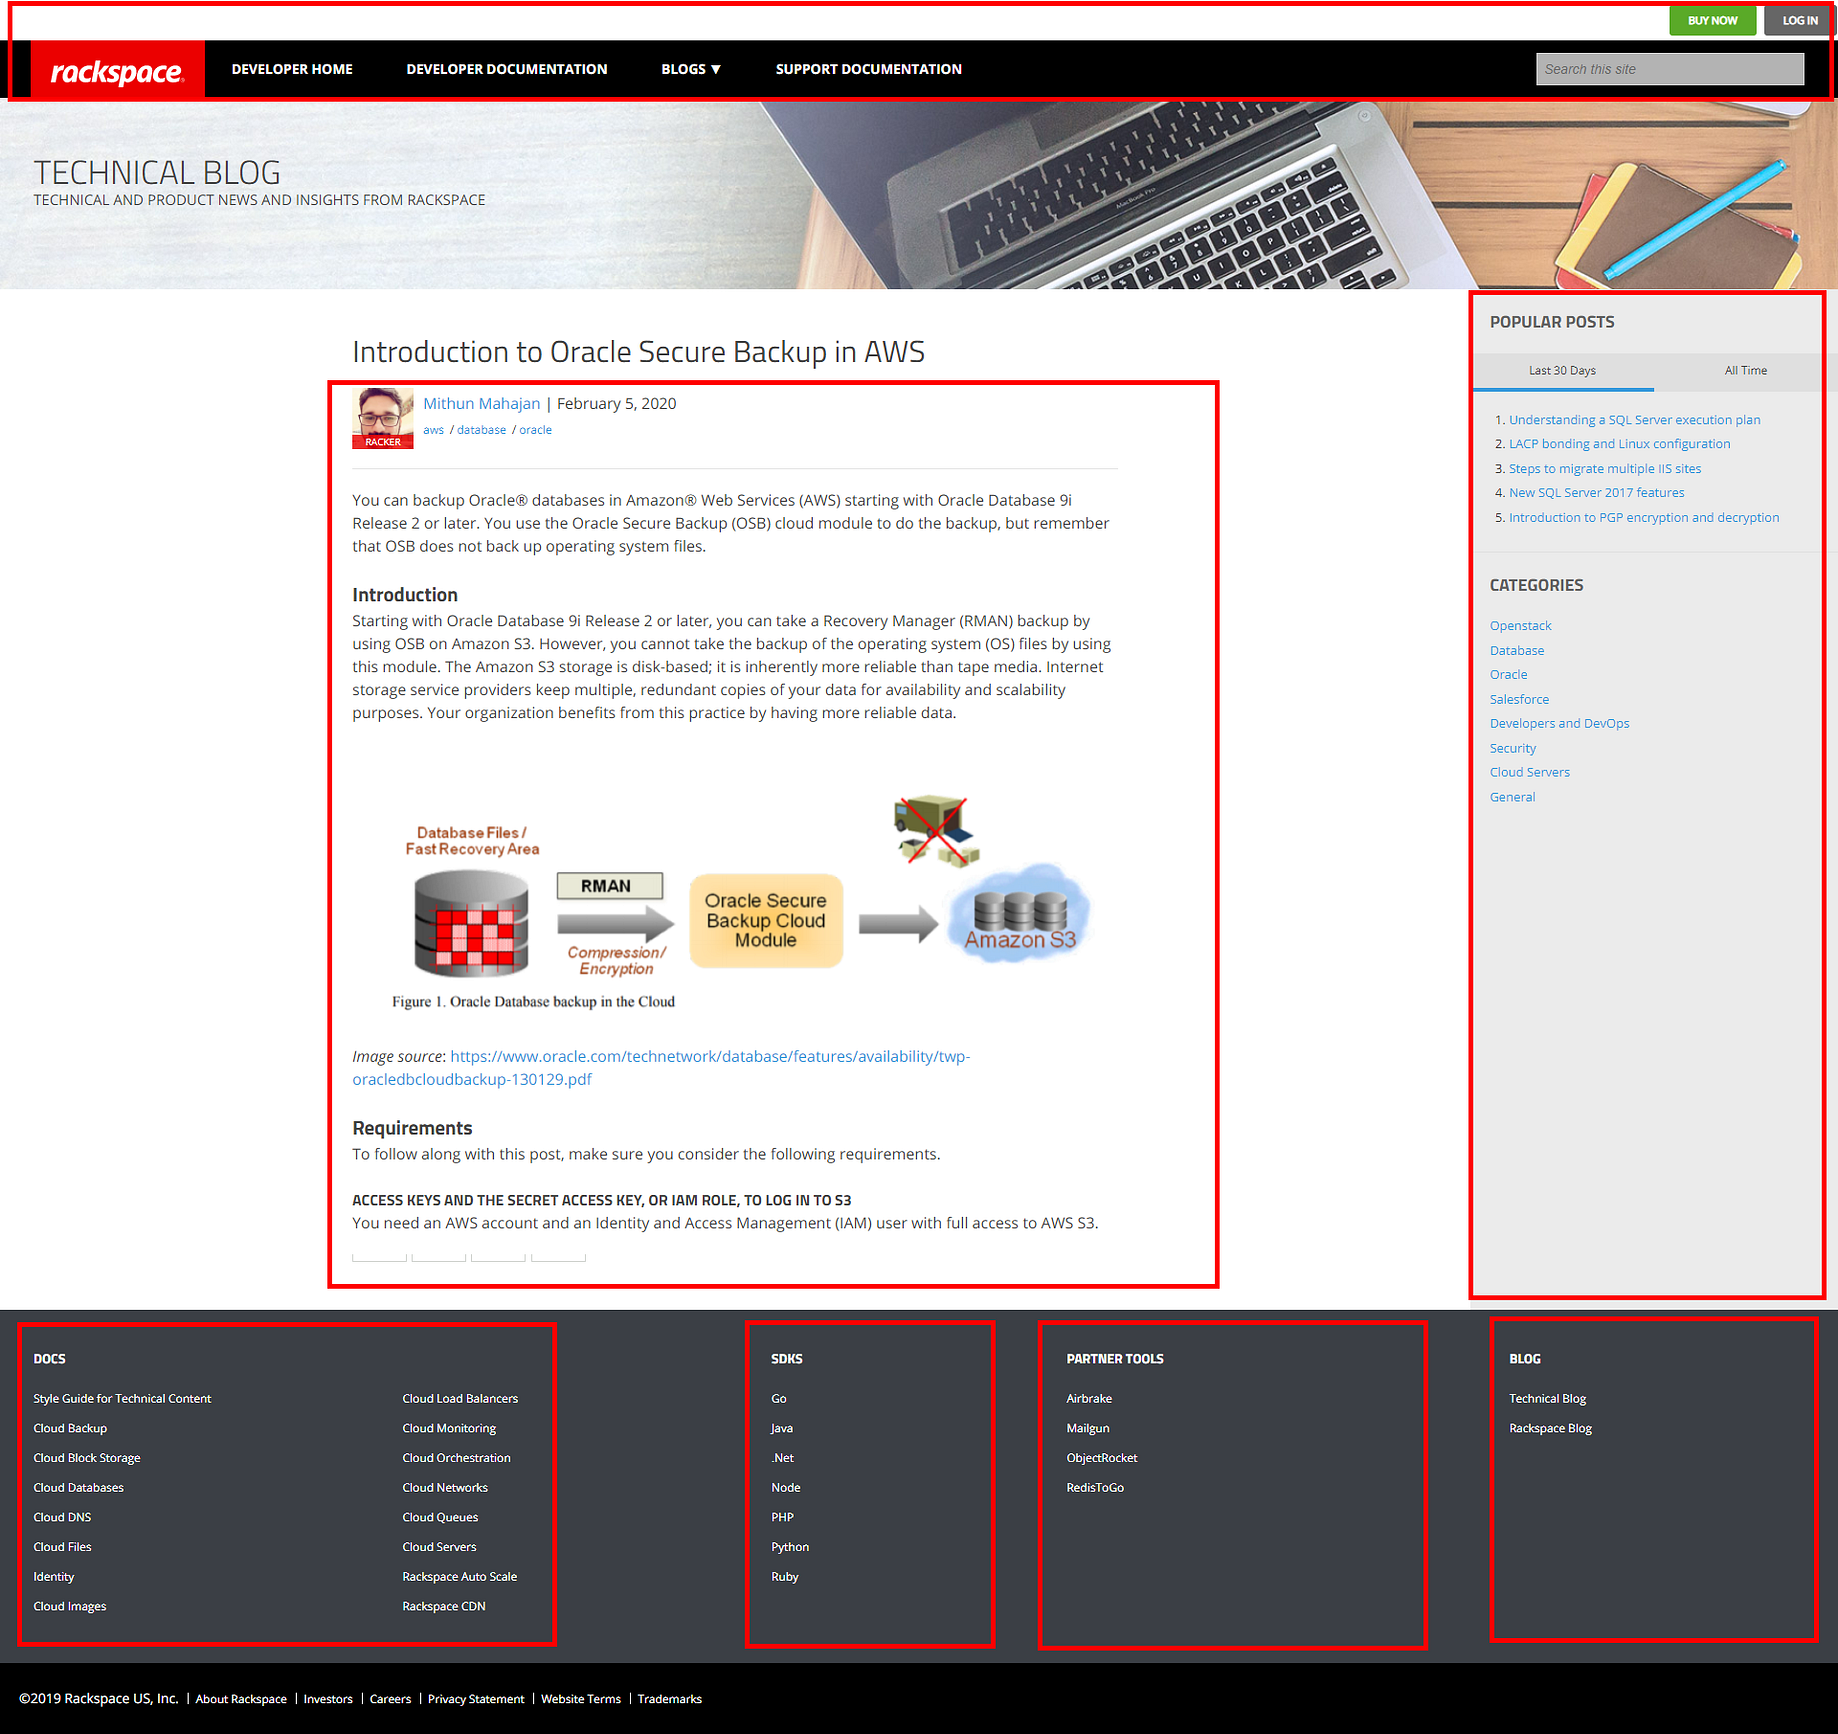The image size is (1838, 1734).
Task: Open the Node SDK link
Action: [785, 1488]
